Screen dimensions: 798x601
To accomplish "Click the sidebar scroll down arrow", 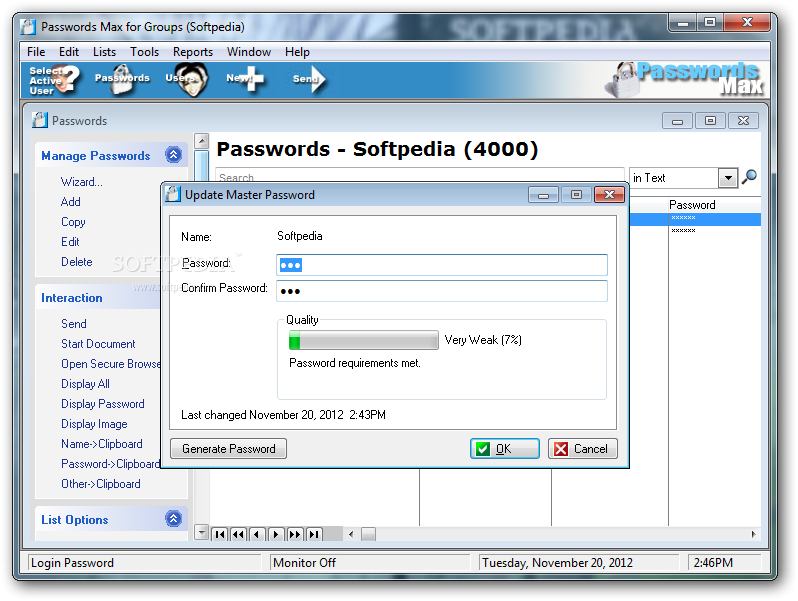I will pyautogui.click(x=202, y=533).
